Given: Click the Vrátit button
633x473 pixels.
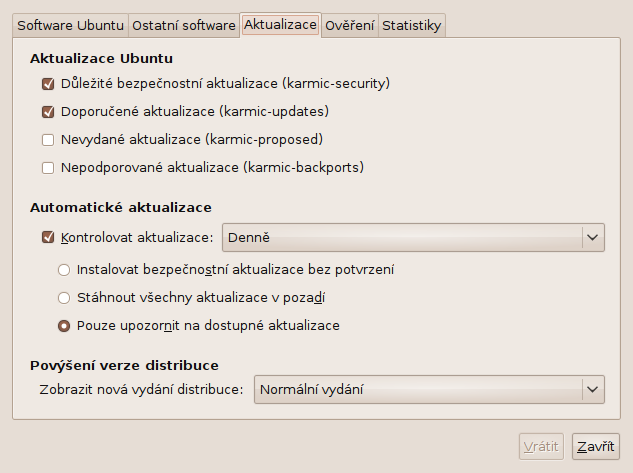Looking at the screenshot, I should (541, 446).
